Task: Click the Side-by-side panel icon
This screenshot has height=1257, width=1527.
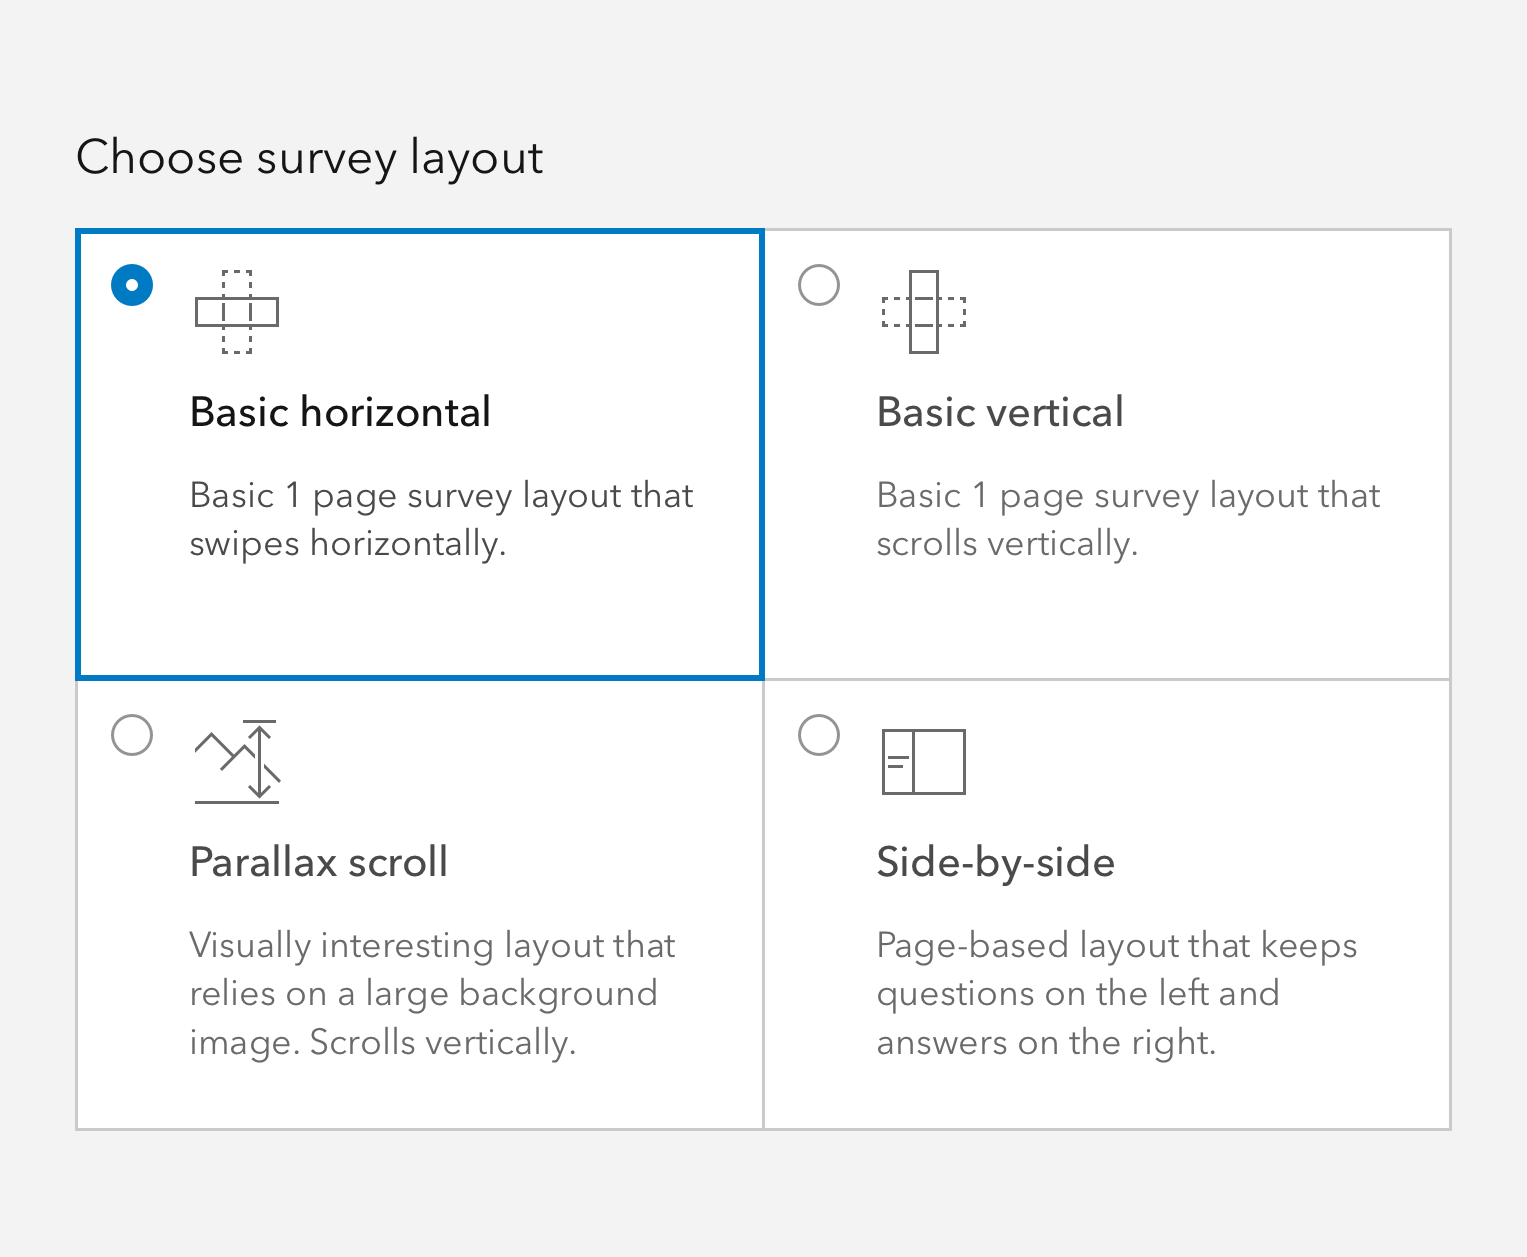Action: click(x=923, y=761)
